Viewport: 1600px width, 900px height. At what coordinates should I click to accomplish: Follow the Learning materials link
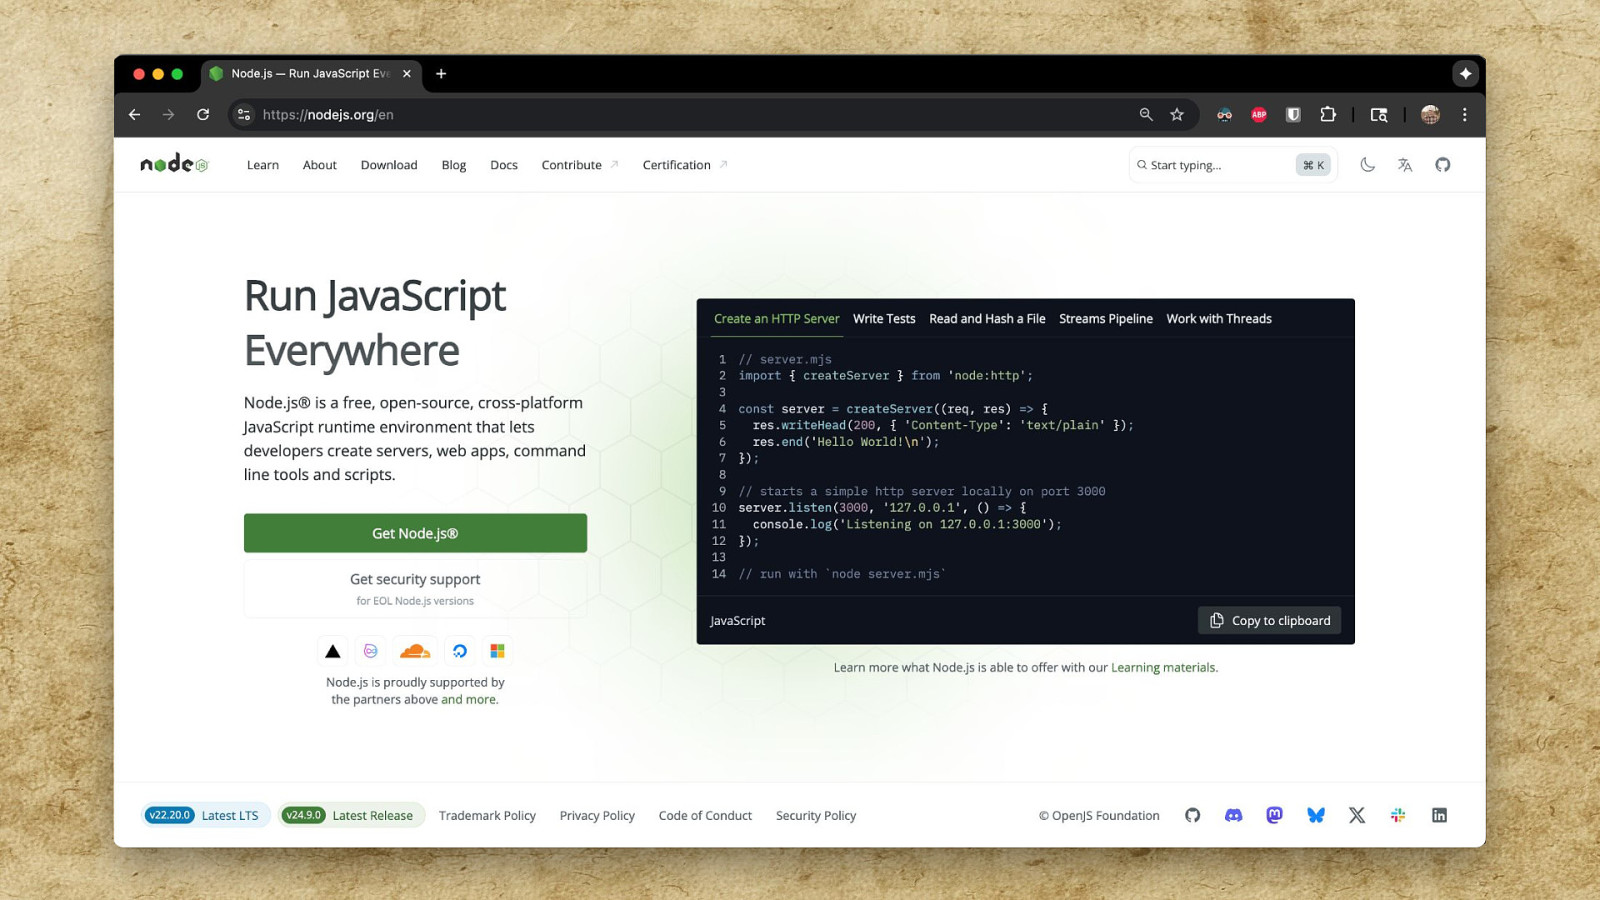[x=1163, y=668]
